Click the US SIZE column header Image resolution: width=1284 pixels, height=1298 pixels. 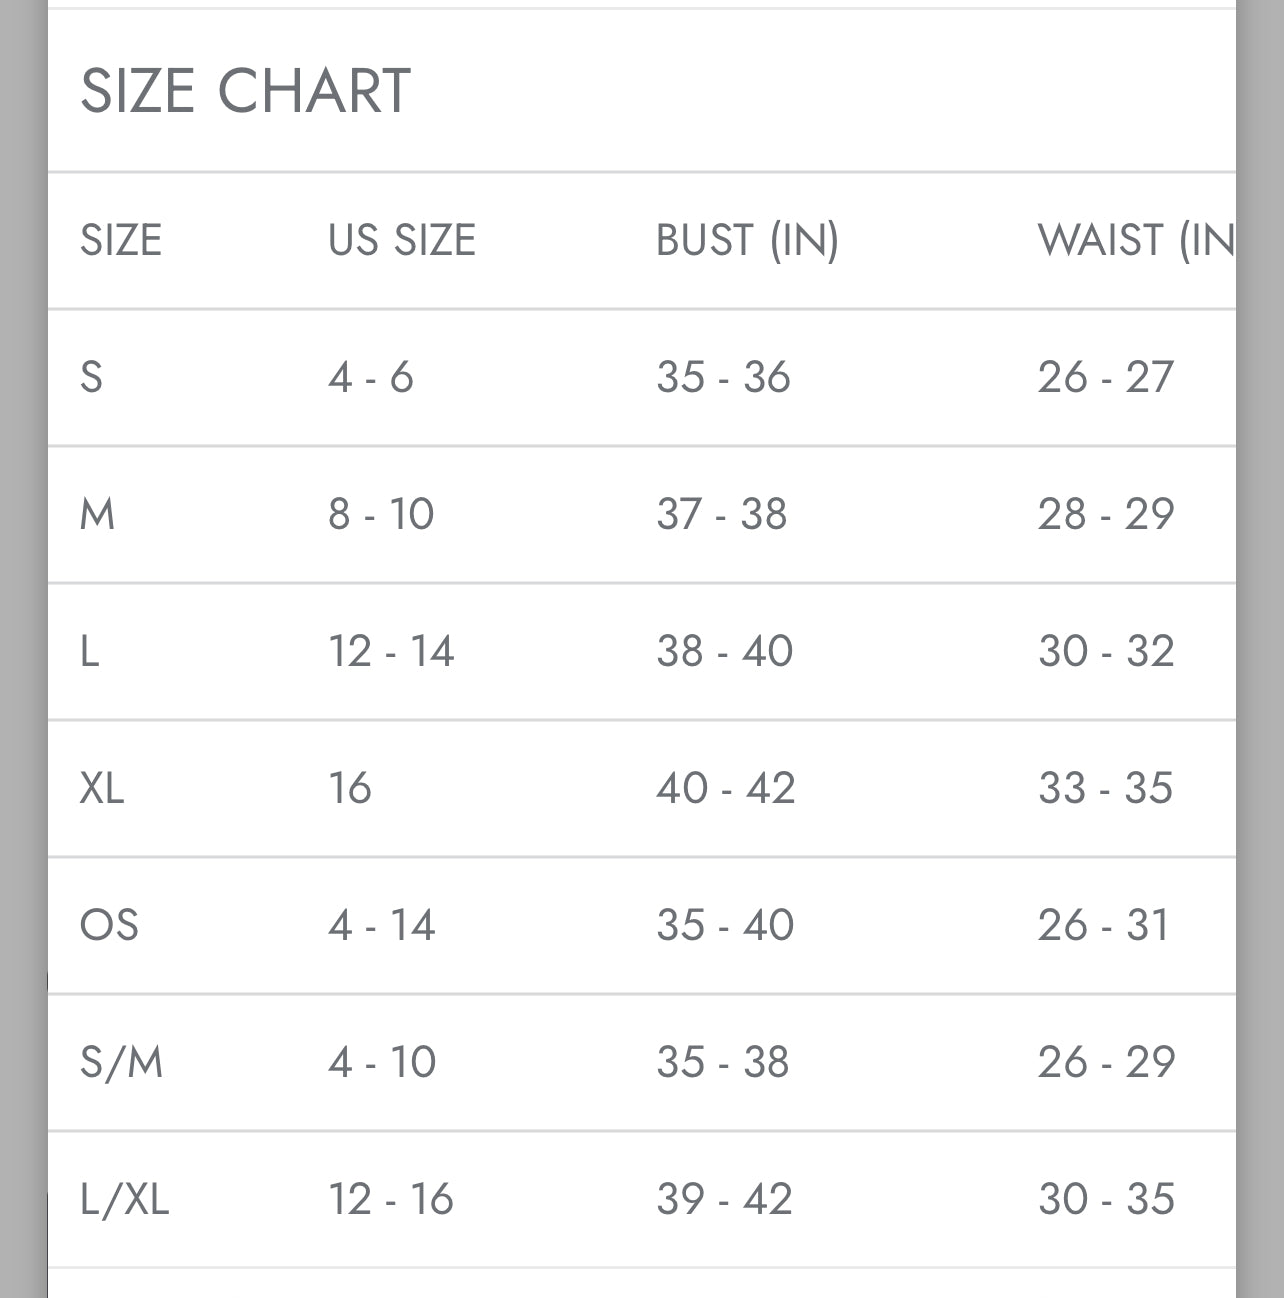[402, 240]
